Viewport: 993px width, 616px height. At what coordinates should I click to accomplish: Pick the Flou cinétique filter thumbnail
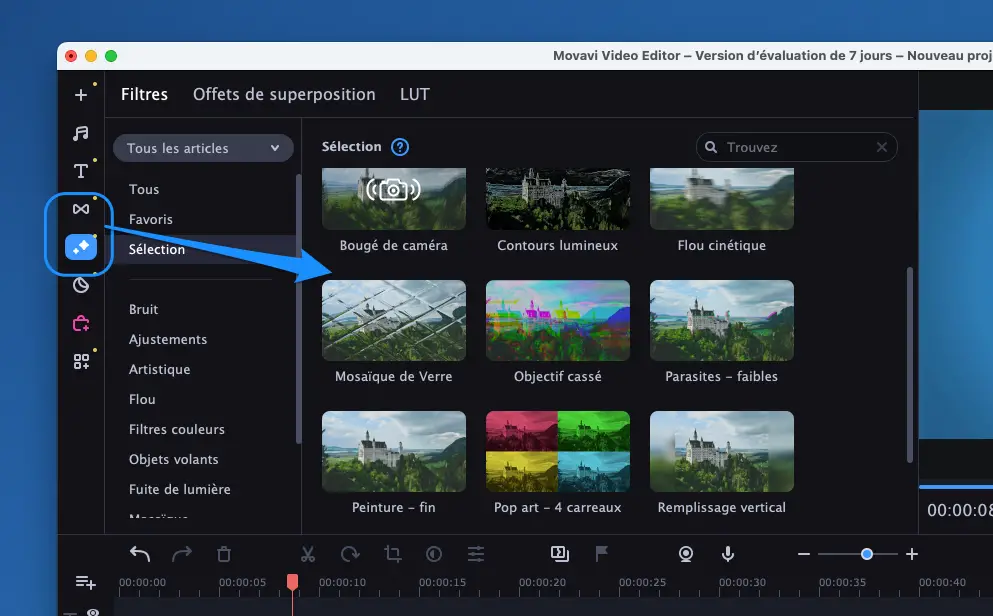tap(722, 199)
